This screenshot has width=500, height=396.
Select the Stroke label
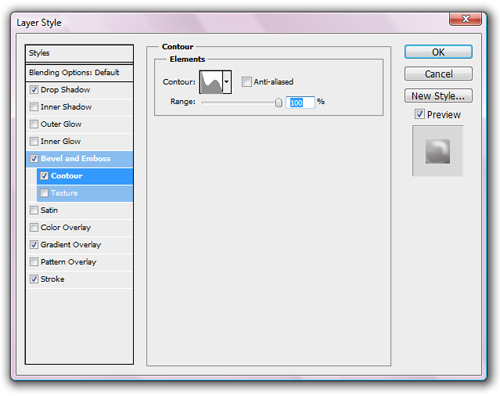(x=52, y=279)
